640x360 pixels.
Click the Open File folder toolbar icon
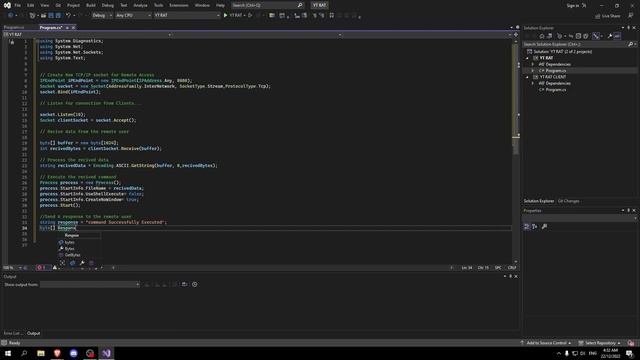pos(43,15)
